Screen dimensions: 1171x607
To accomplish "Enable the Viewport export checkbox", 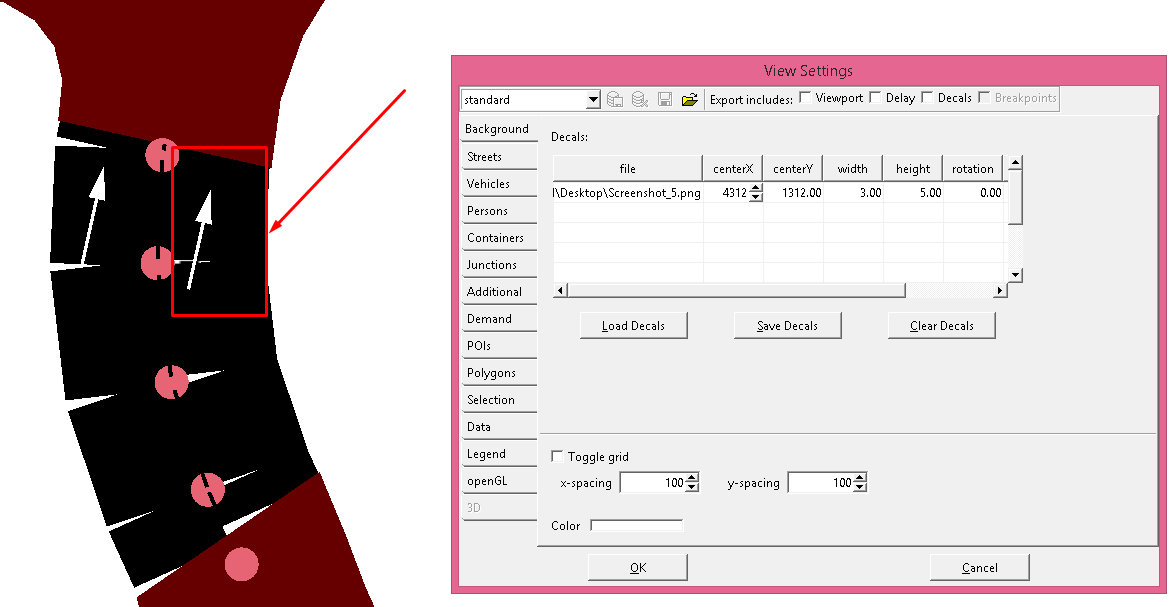I will [x=804, y=97].
